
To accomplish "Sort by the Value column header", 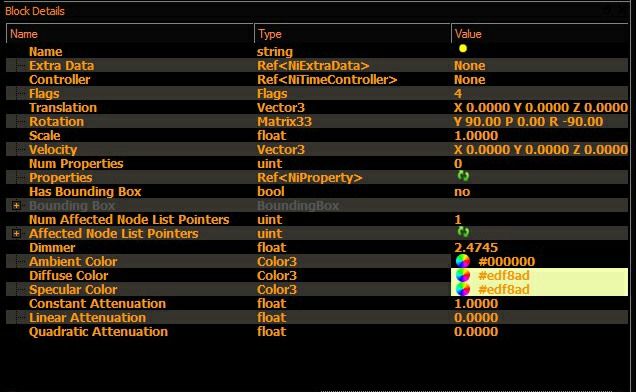I will 539,34.
